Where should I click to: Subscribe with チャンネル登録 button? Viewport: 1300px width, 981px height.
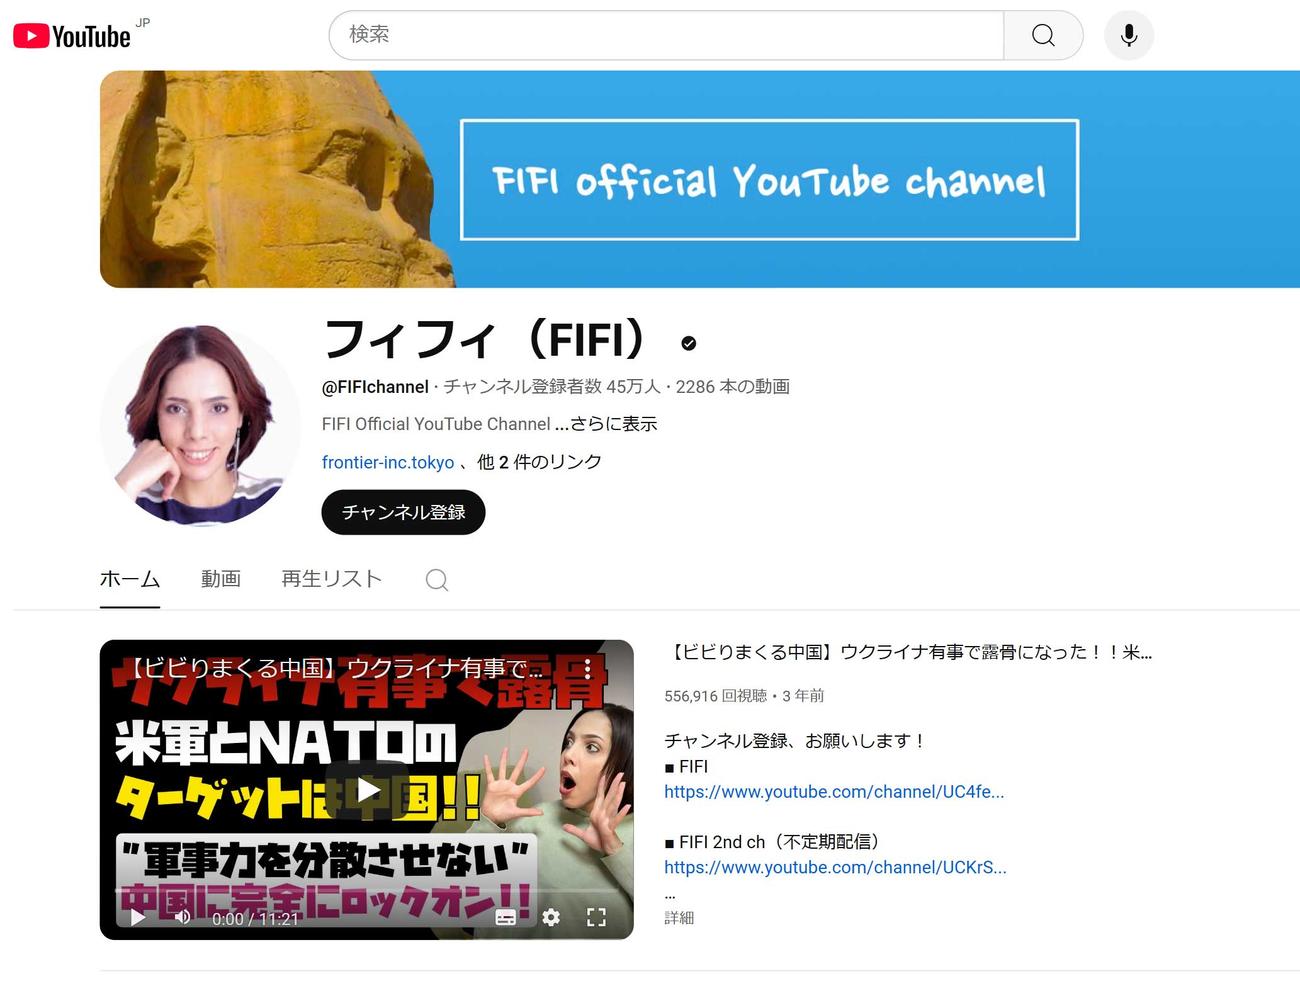(x=403, y=512)
